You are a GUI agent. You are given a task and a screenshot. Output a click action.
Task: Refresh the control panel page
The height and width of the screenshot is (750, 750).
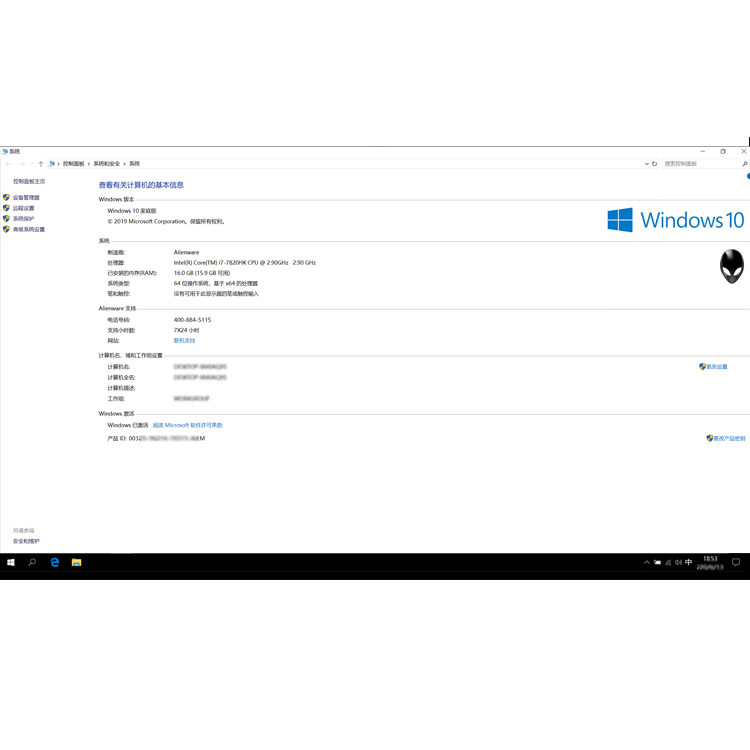[x=654, y=164]
